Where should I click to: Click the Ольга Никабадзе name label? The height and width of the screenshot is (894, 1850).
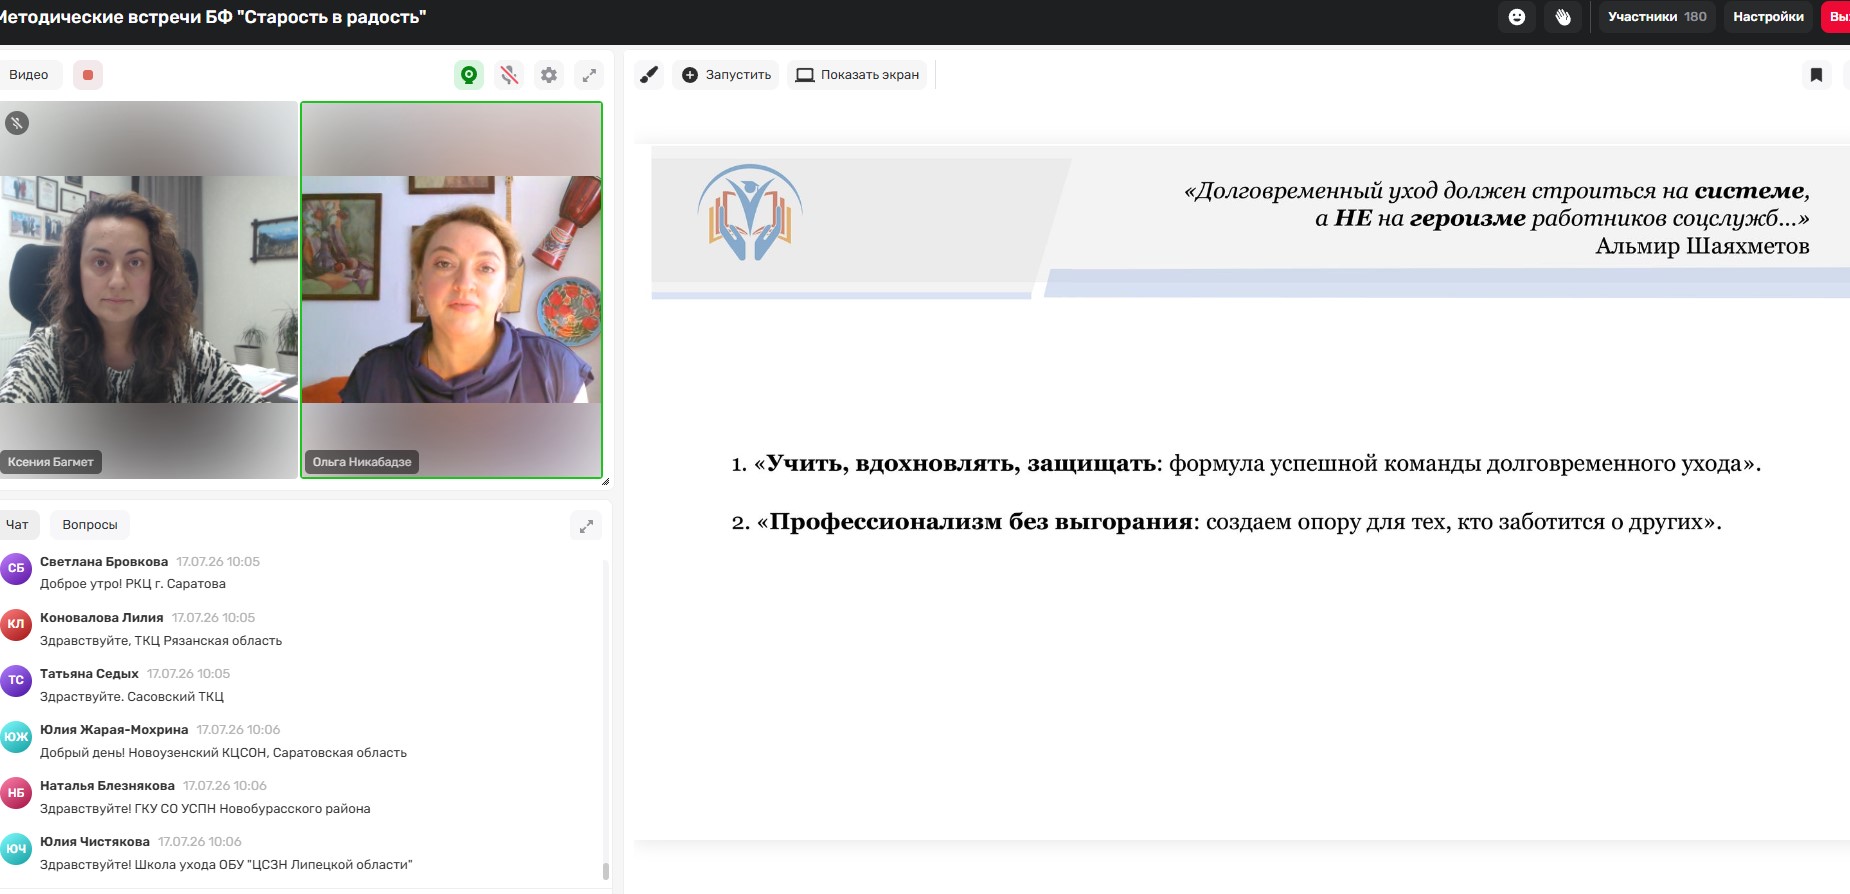coord(362,462)
